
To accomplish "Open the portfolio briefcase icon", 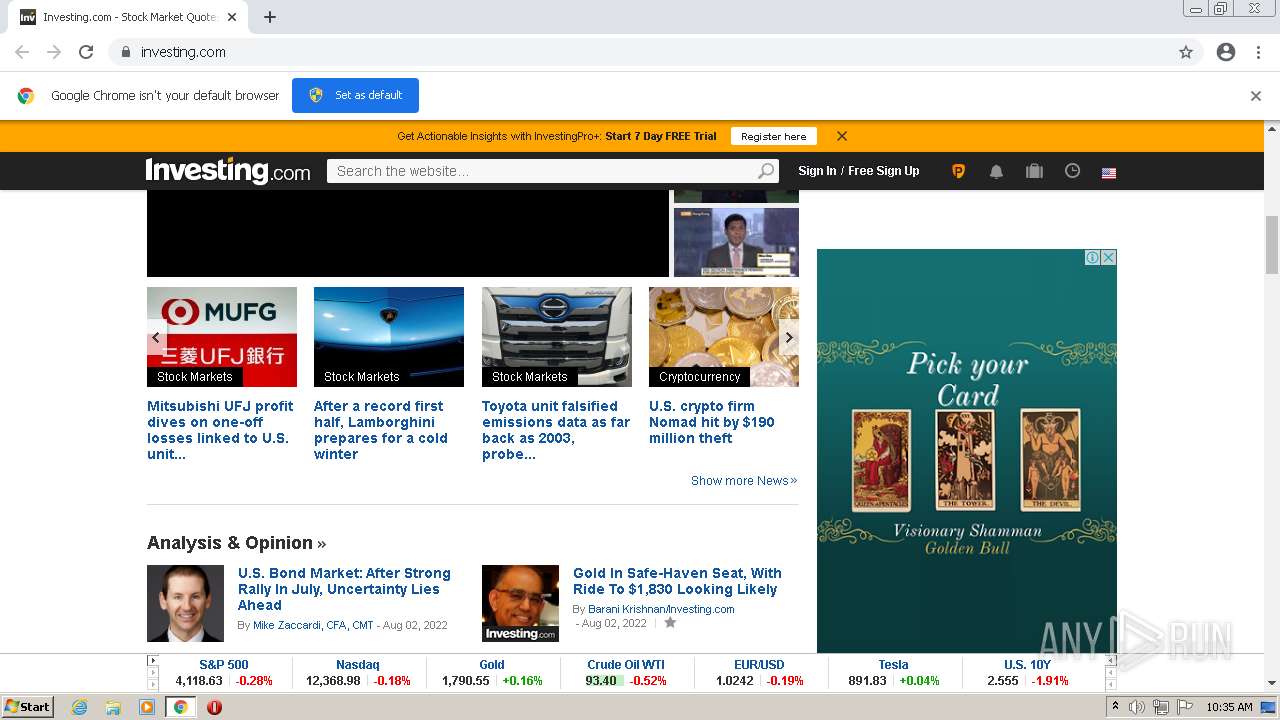I will pos(1034,171).
